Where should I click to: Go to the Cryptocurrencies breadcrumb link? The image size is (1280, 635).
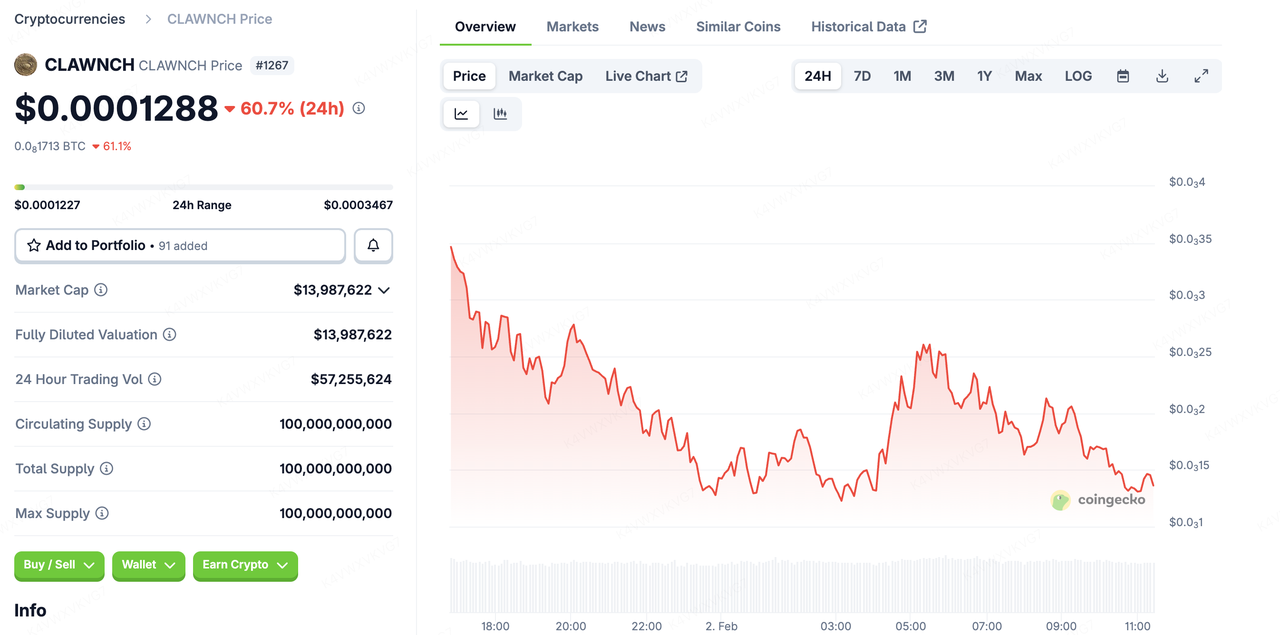click(70, 19)
